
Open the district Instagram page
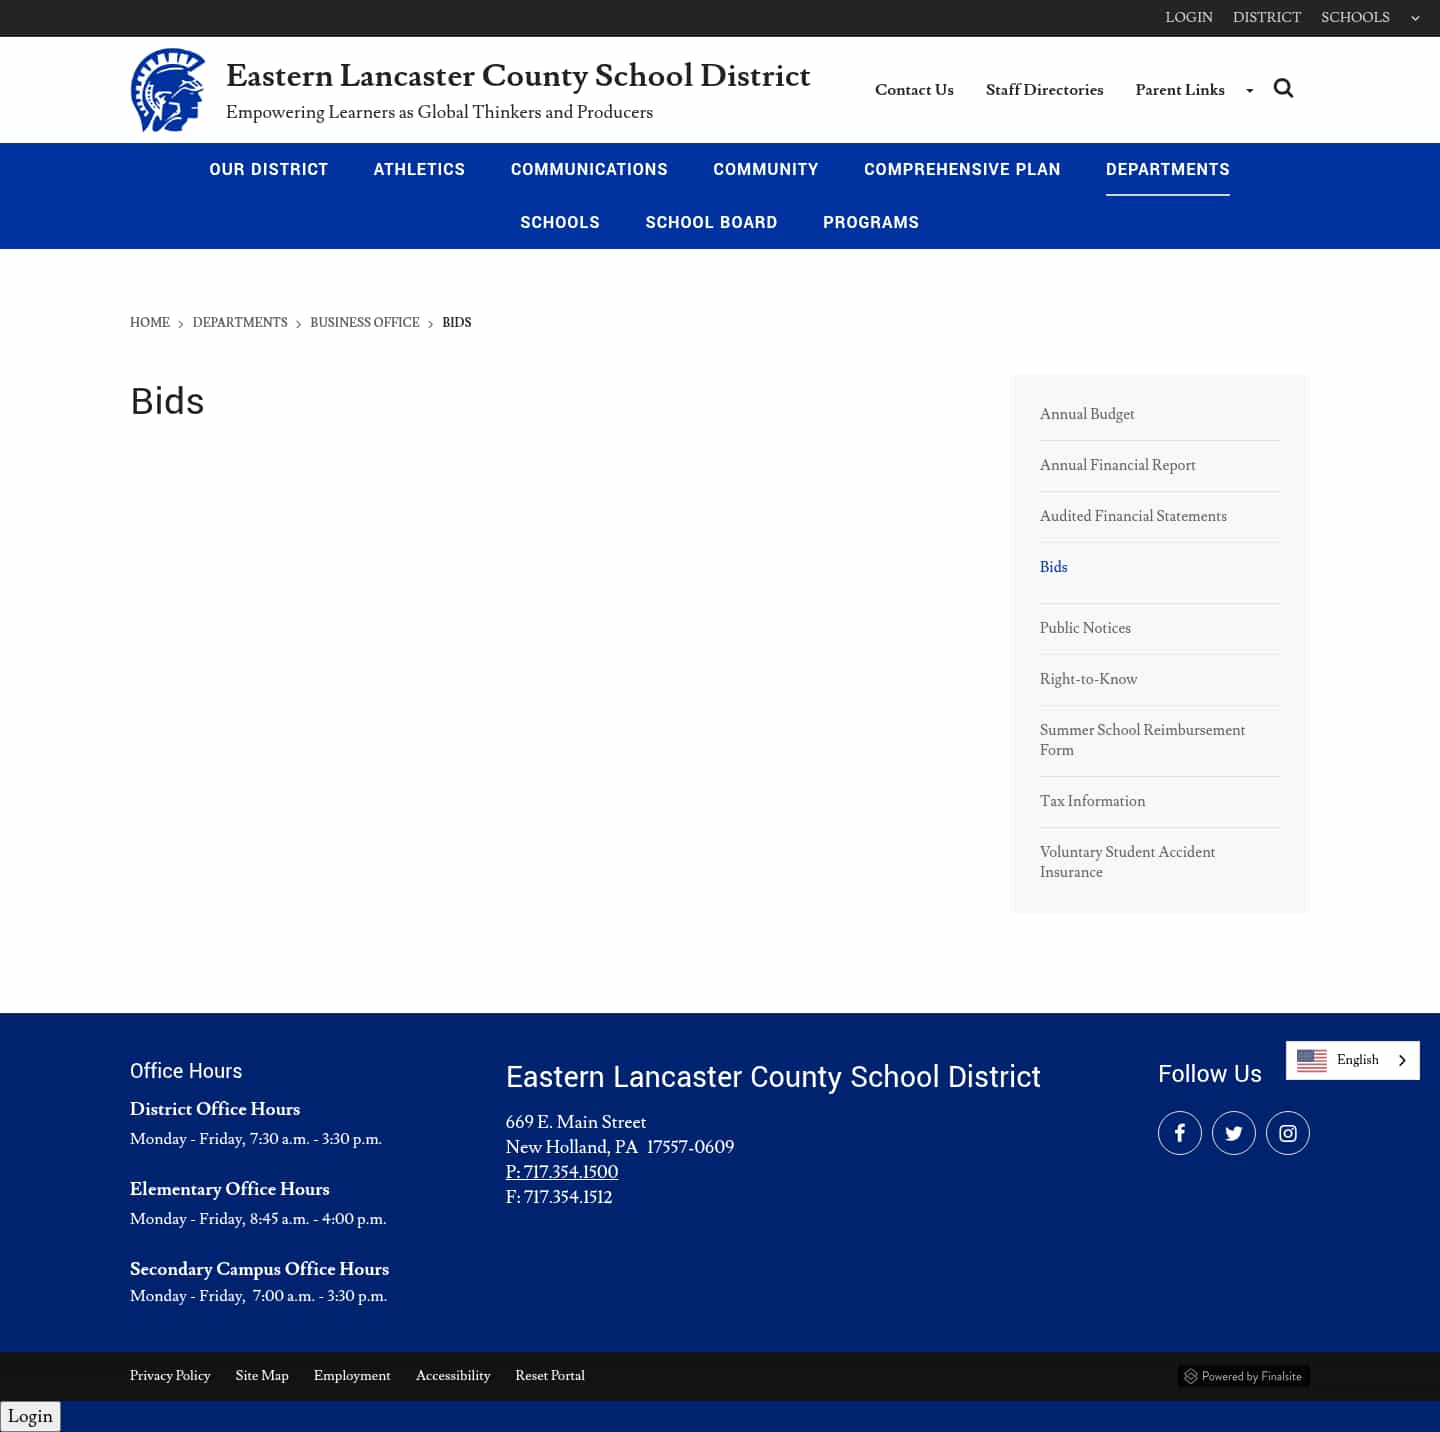pyautogui.click(x=1288, y=1133)
